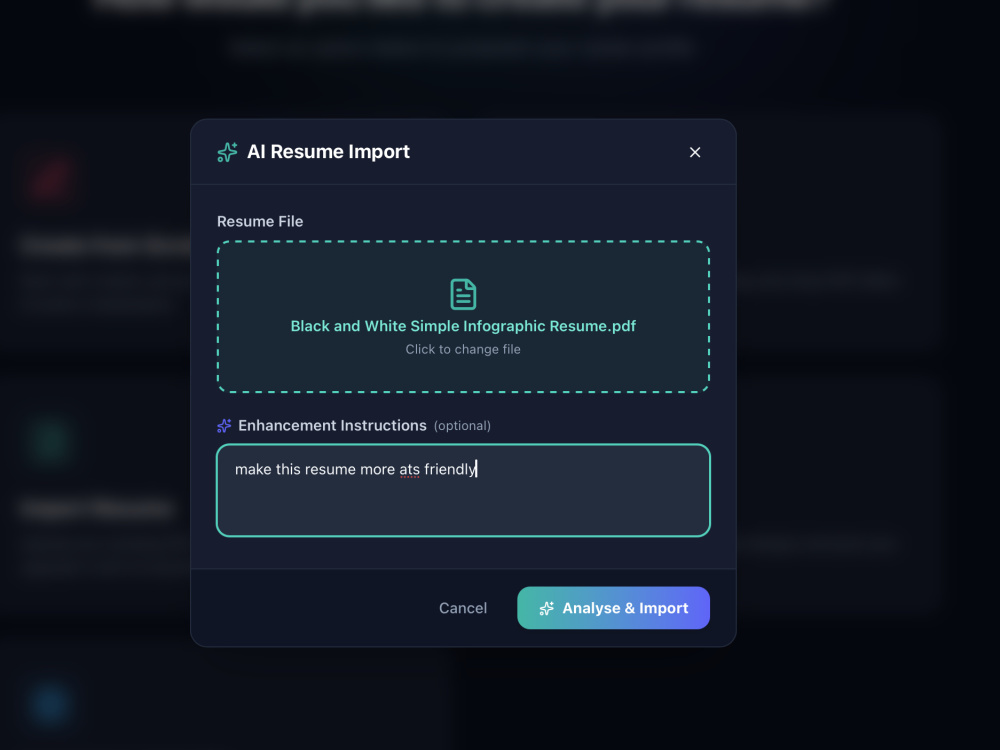Click the sparkle icon beside AI Resume Import

227,152
